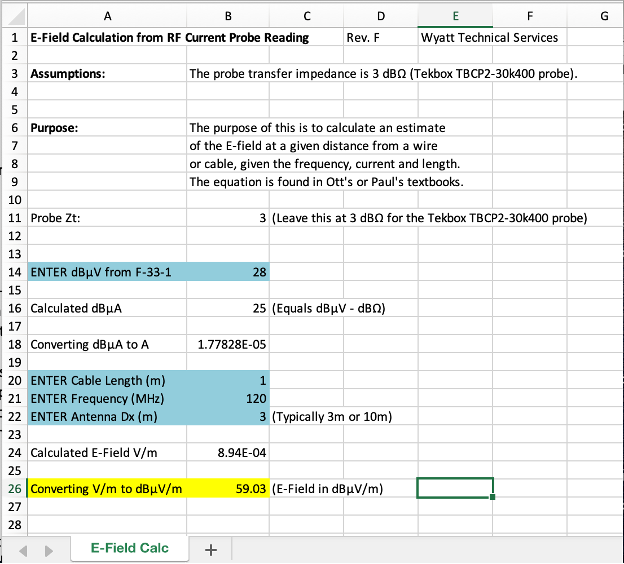Click the 'Leave this at 3 dBΩ' note
The image size is (624, 564).
pyautogui.click(x=429, y=218)
